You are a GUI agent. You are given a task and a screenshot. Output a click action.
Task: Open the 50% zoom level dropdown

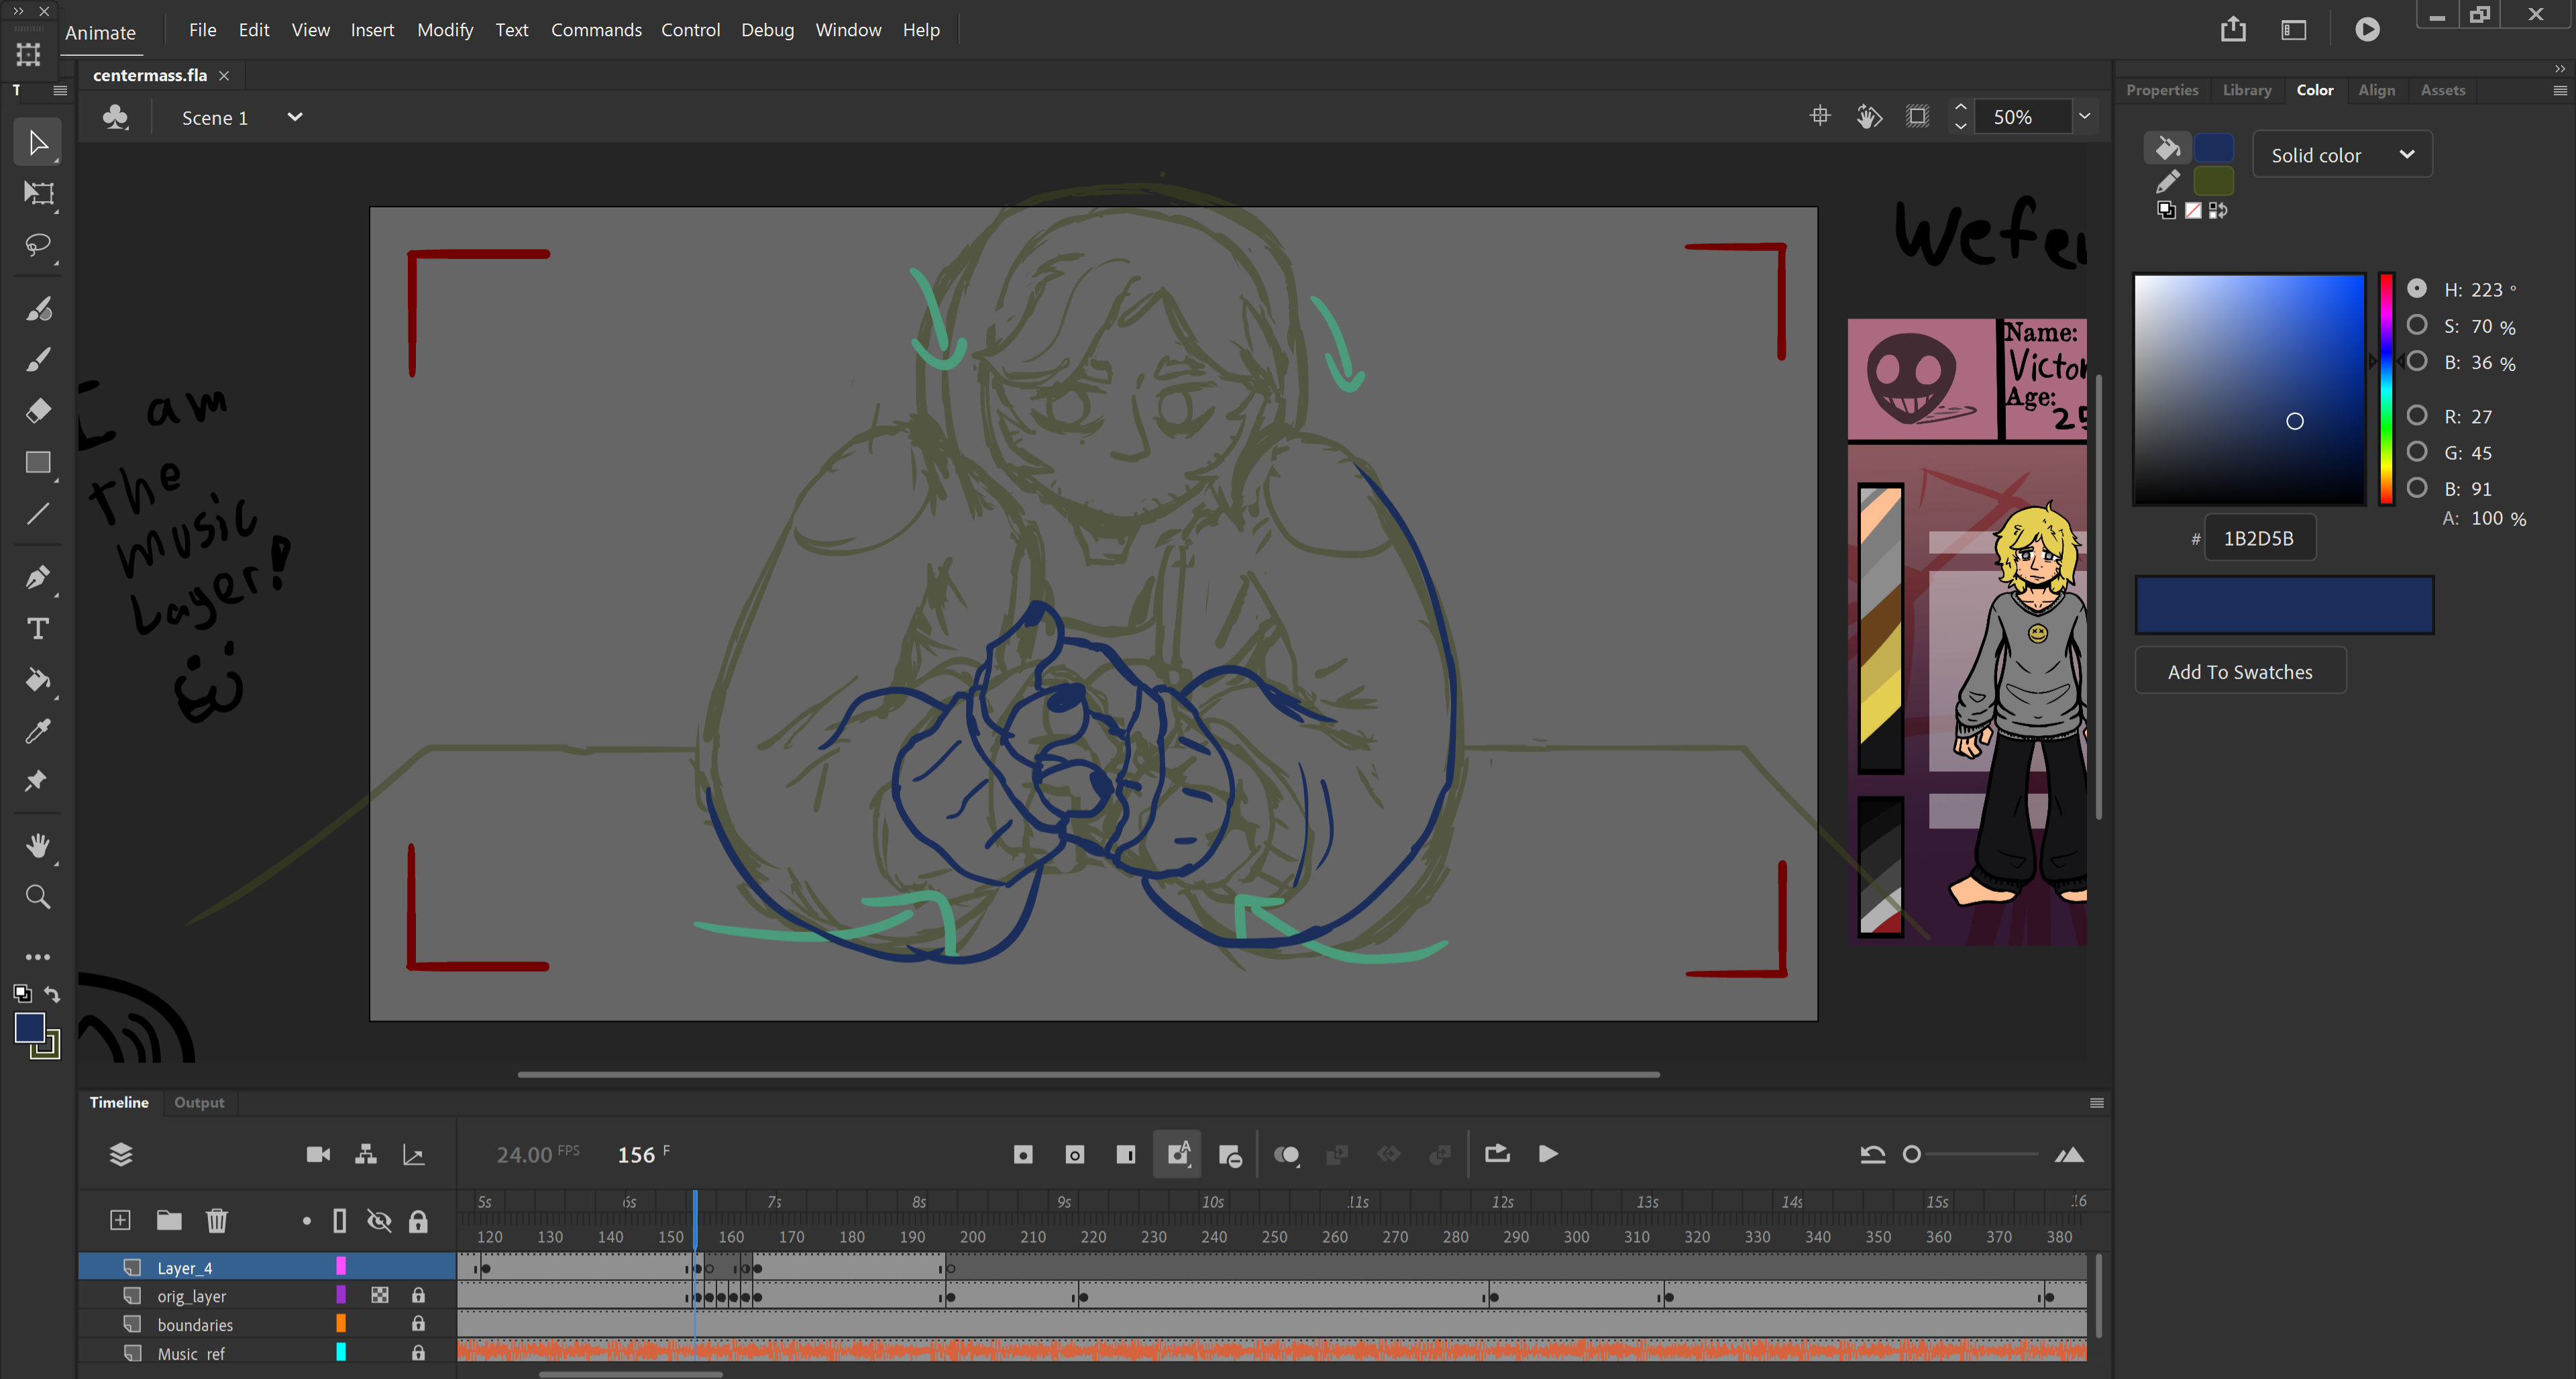coord(2084,117)
